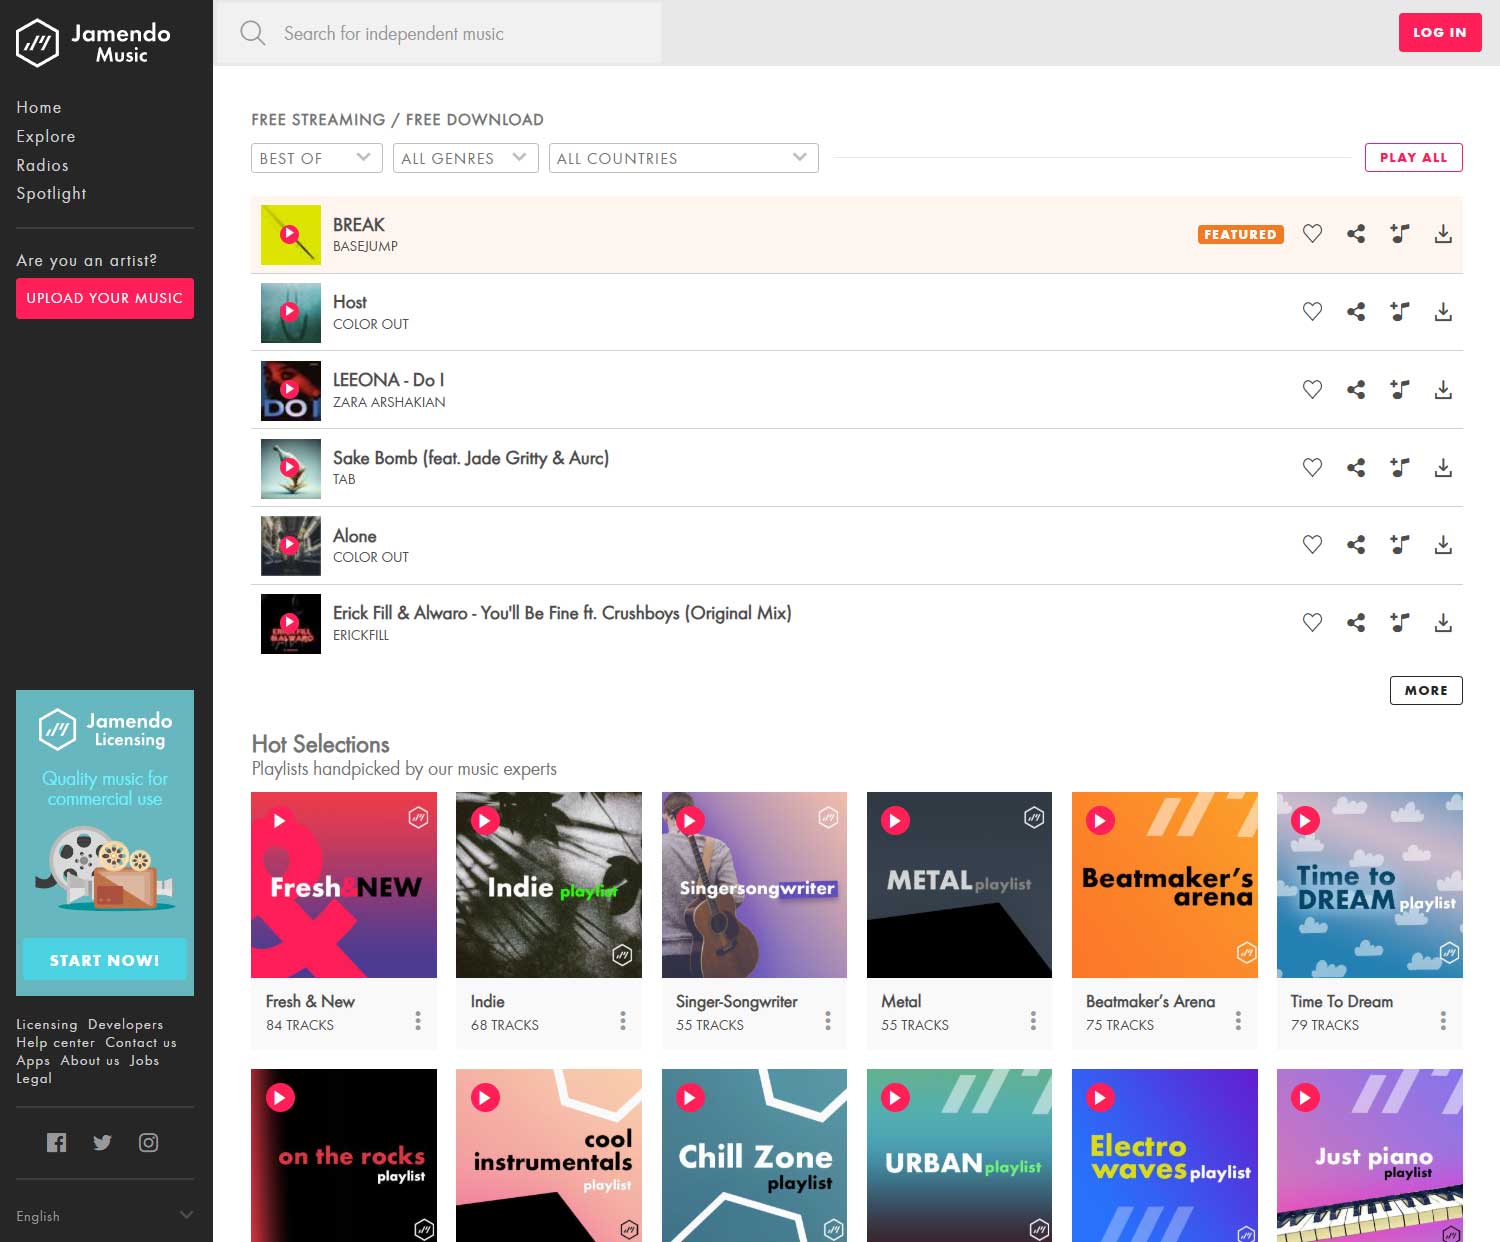Add Alone to a playlist
Image resolution: width=1500 pixels, height=1242 pixels.
click(x=1400, y=545)
